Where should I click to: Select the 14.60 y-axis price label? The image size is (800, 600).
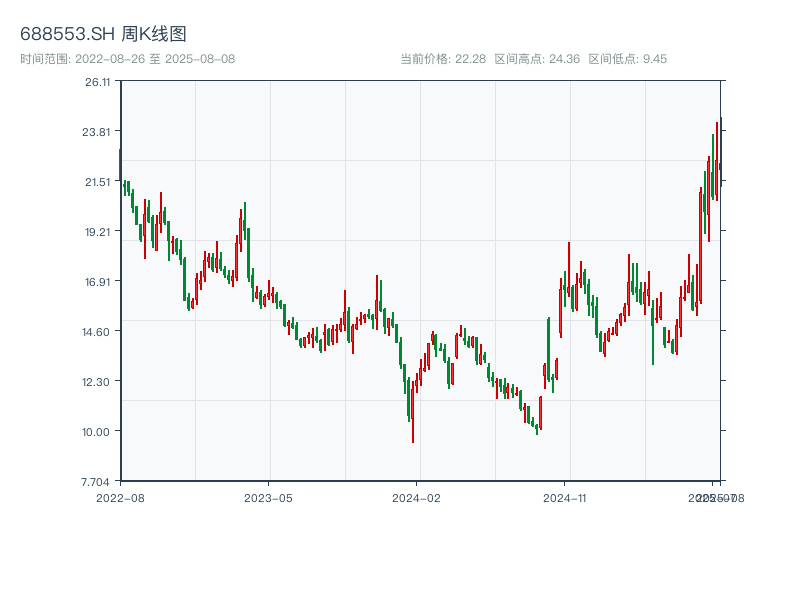(x=98, y=332)
